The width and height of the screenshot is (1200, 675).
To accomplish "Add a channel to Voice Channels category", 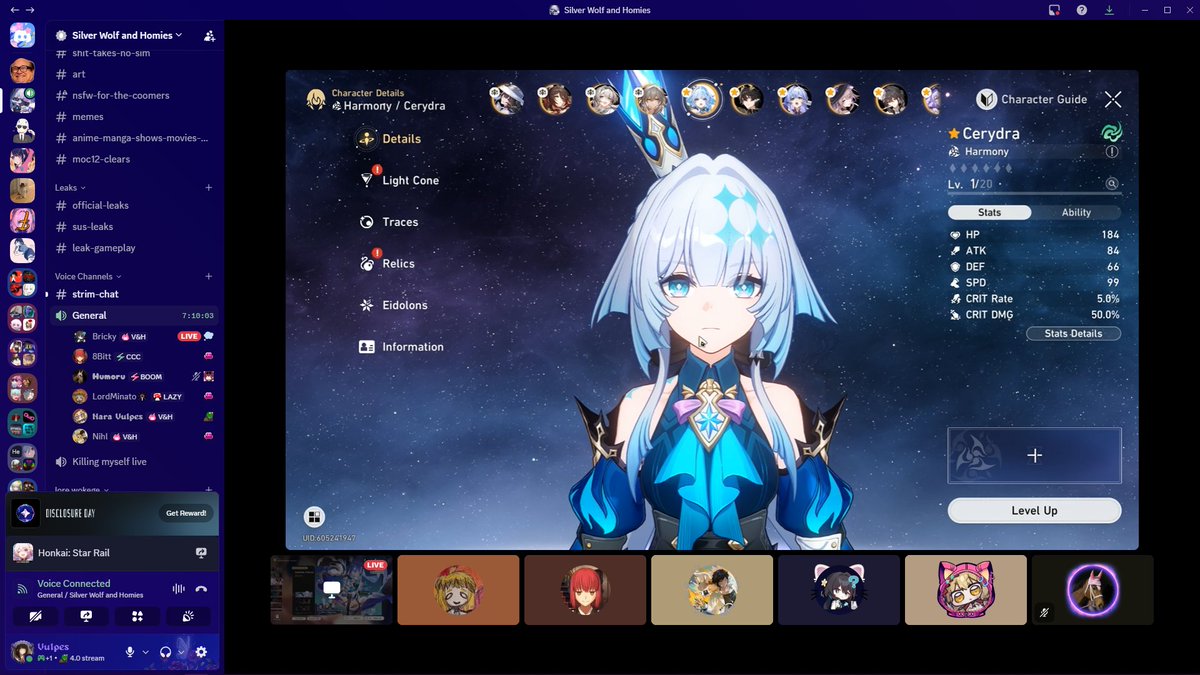I will click(209, 276).
